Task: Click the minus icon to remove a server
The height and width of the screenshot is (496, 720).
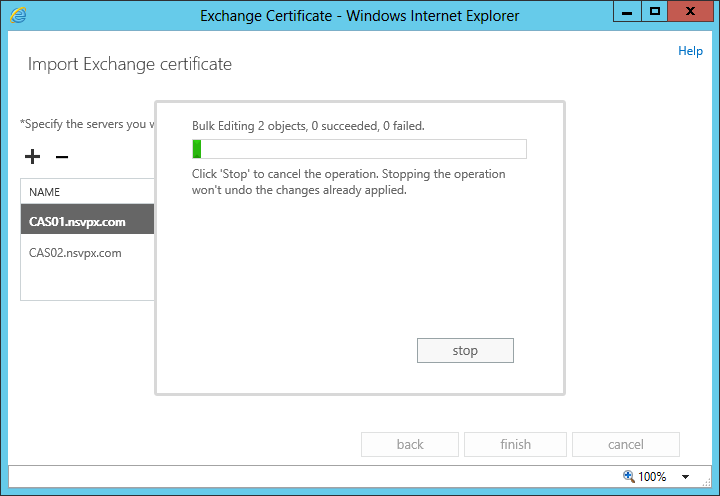Action: point(61,157)
